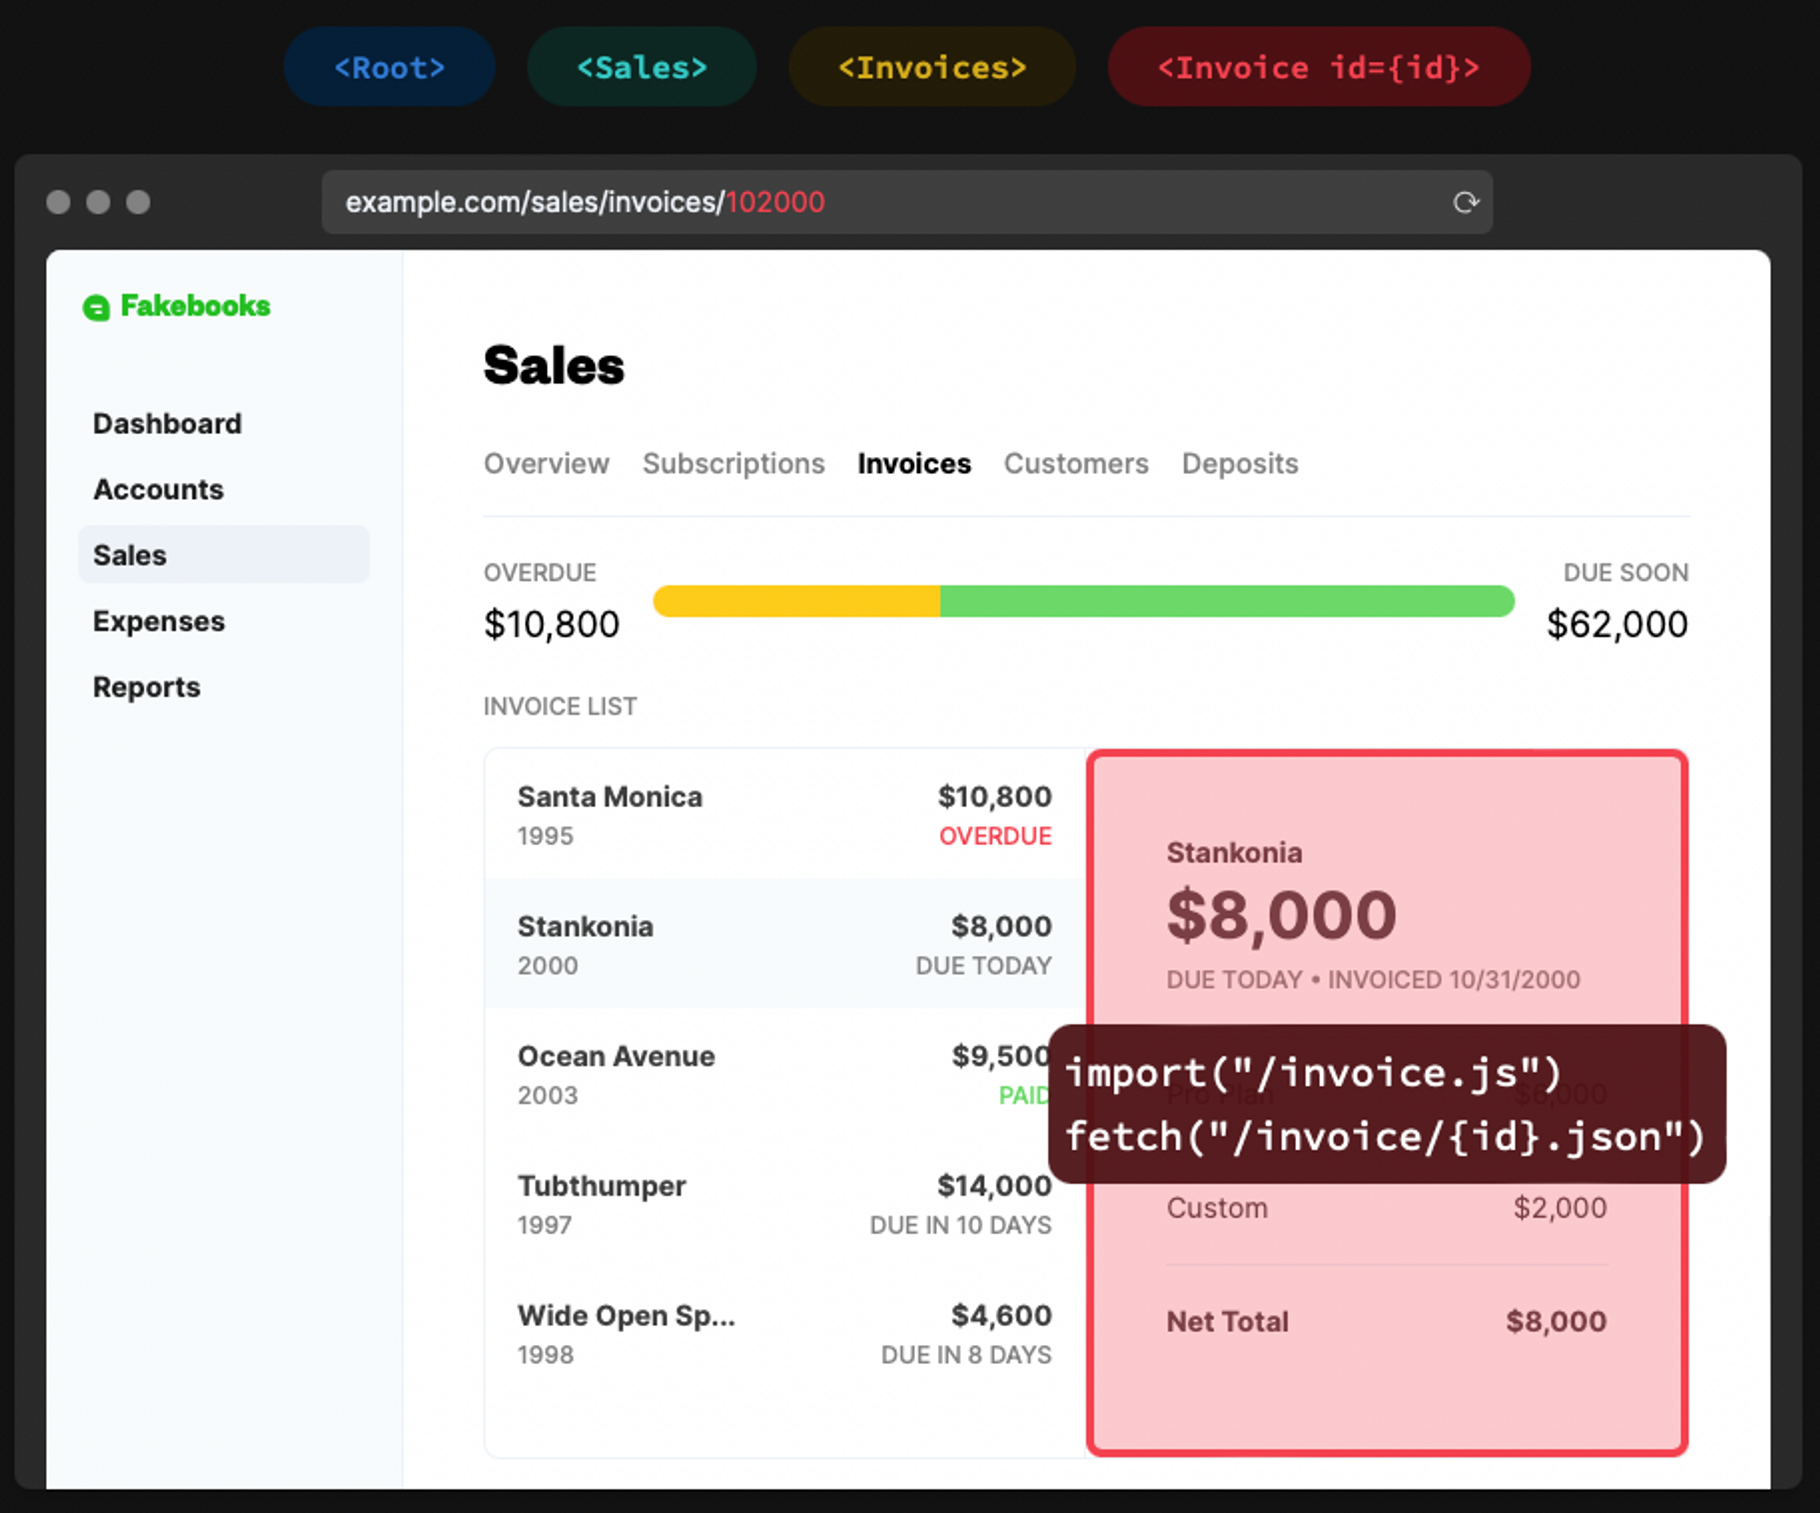
Task: Switch to the Customers tab
Action: coord(1075,463)
